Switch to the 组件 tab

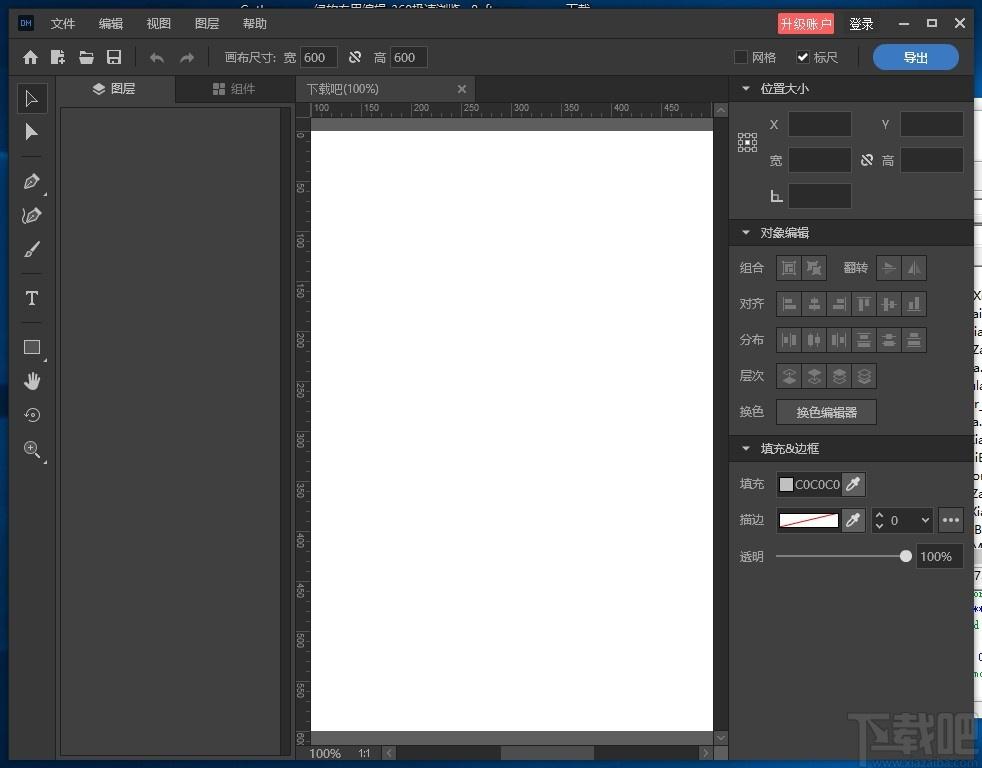click(x=234, y=89)
